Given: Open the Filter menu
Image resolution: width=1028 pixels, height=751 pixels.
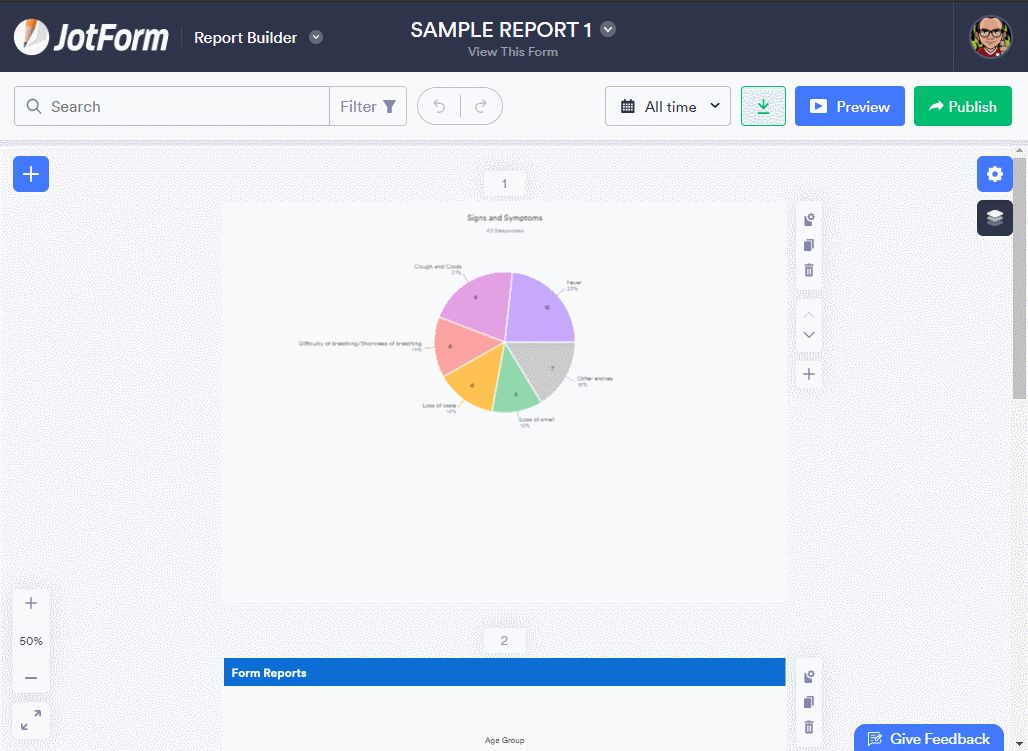Looking at the screenshot, I should 368,105.
